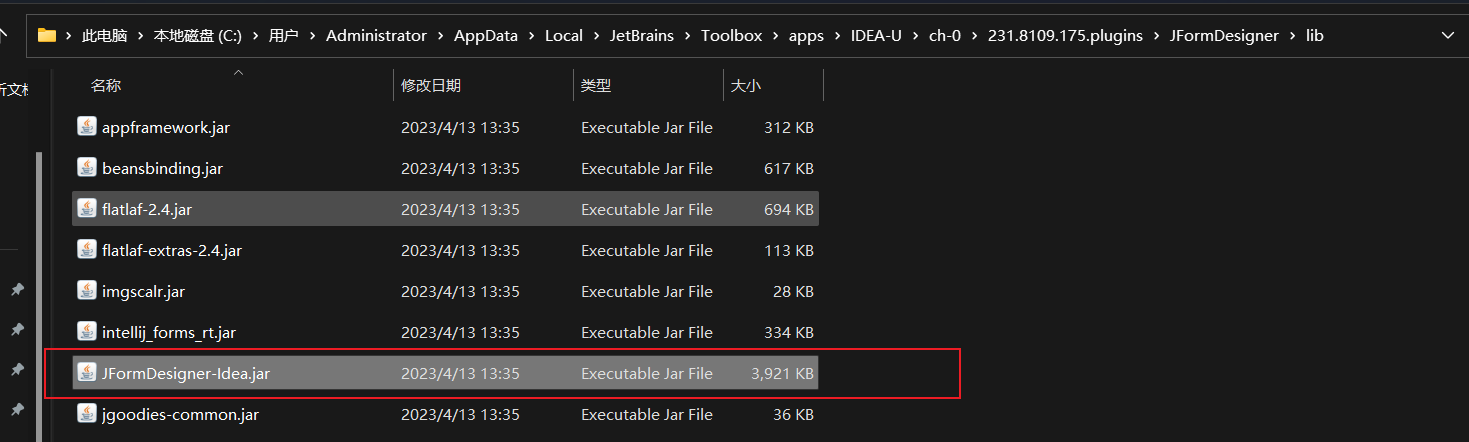
Task: Click type cell of imgscalr.jar row
Action: tap(647, 292)
